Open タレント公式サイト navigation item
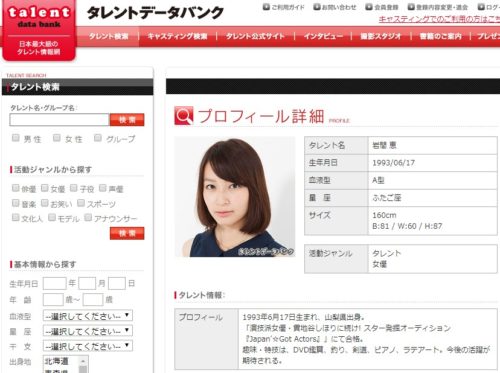 (255, 36)
